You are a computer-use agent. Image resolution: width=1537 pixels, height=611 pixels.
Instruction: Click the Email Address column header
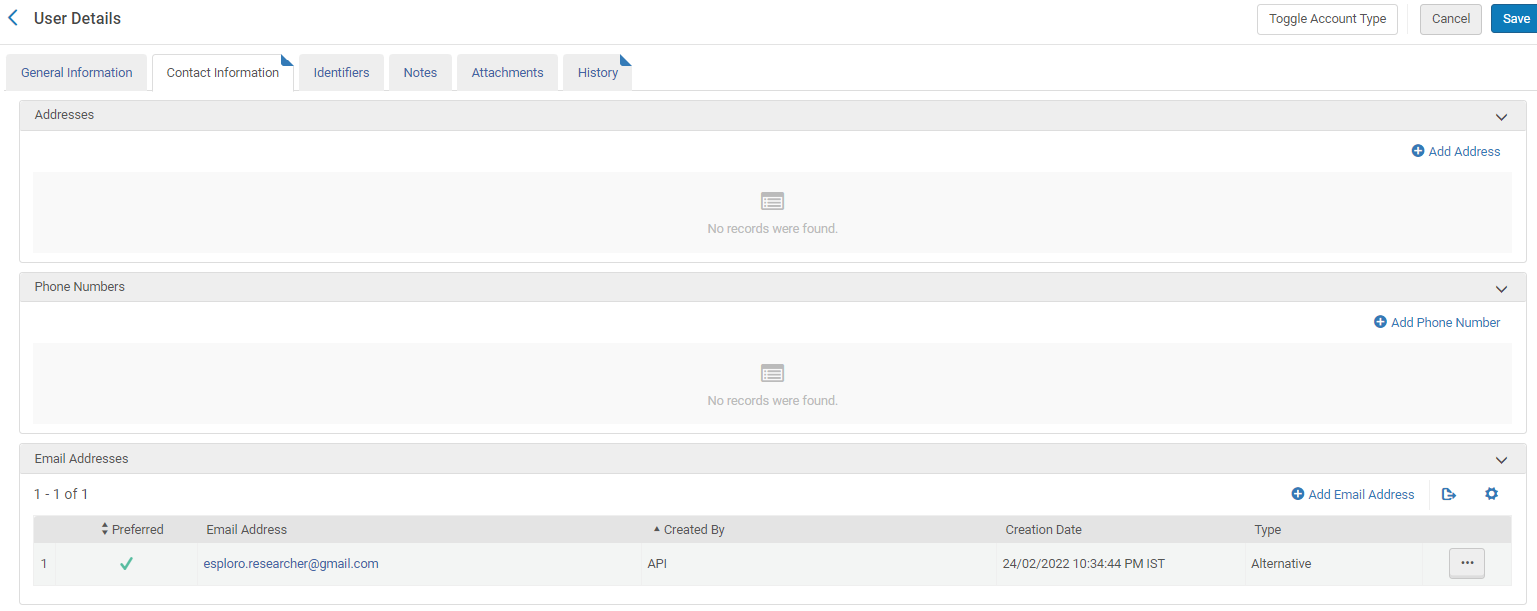pos(247,530)
